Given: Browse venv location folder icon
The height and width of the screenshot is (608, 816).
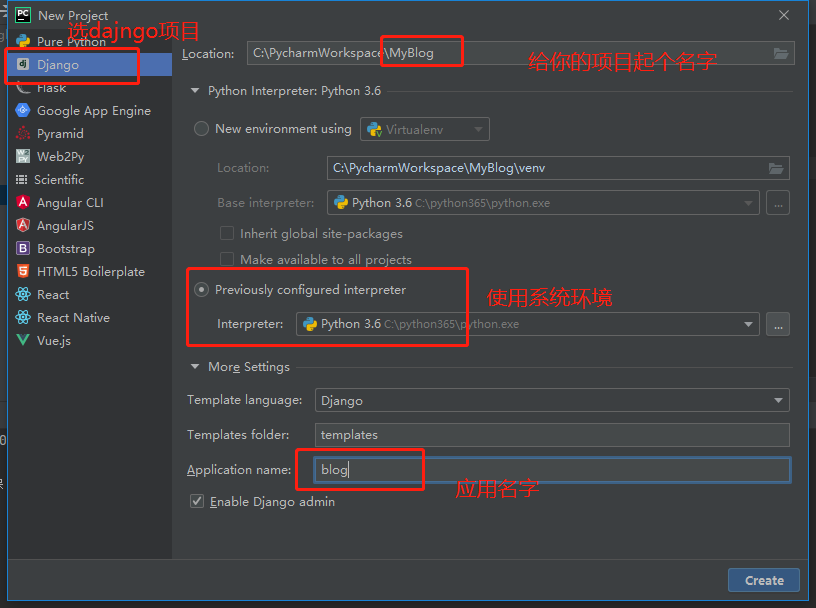Looking at the screenshot, I should click(776, 168).
